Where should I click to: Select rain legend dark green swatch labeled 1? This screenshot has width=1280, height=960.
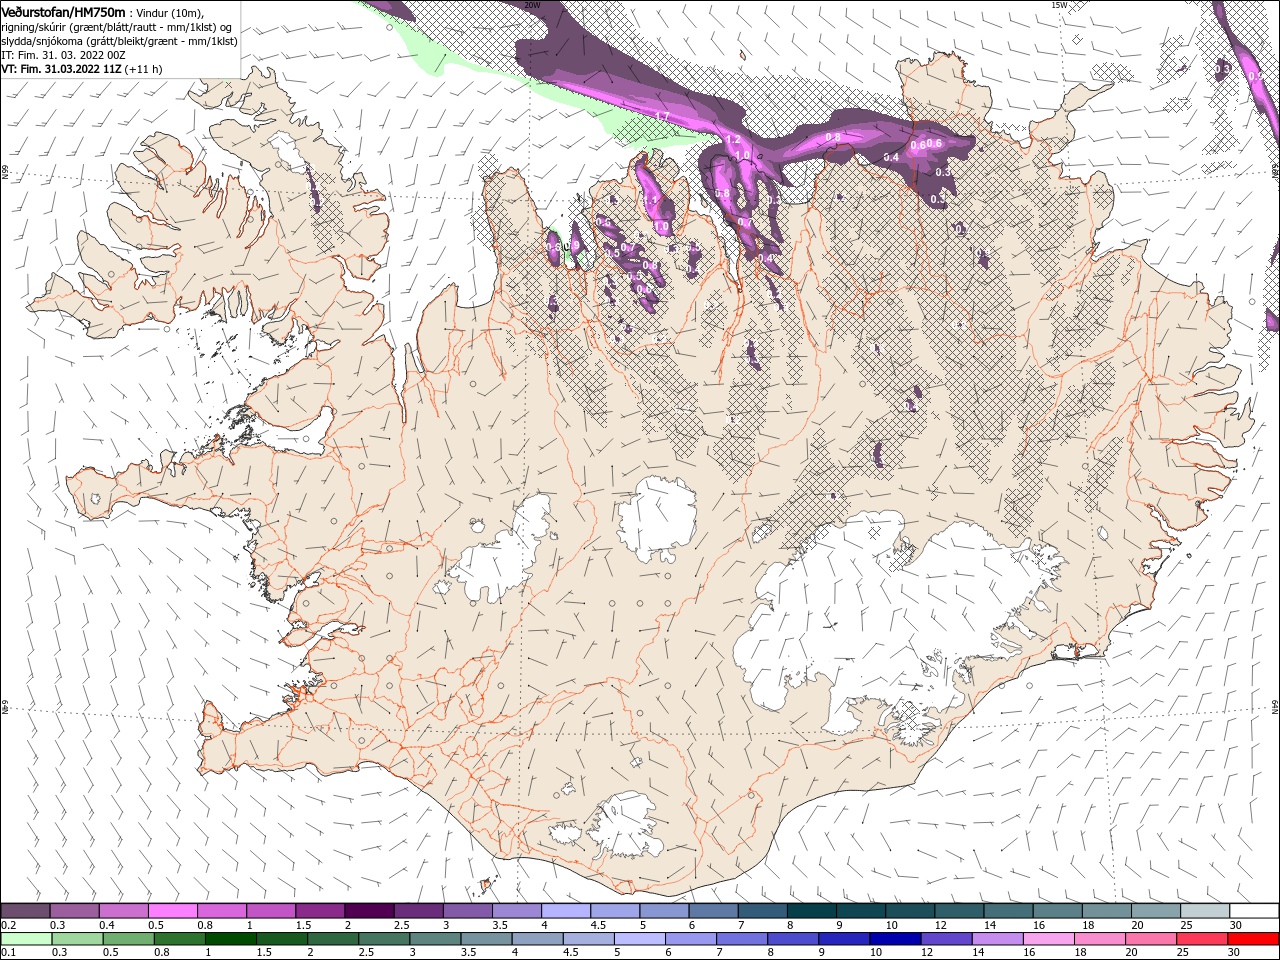pos(231,939)
